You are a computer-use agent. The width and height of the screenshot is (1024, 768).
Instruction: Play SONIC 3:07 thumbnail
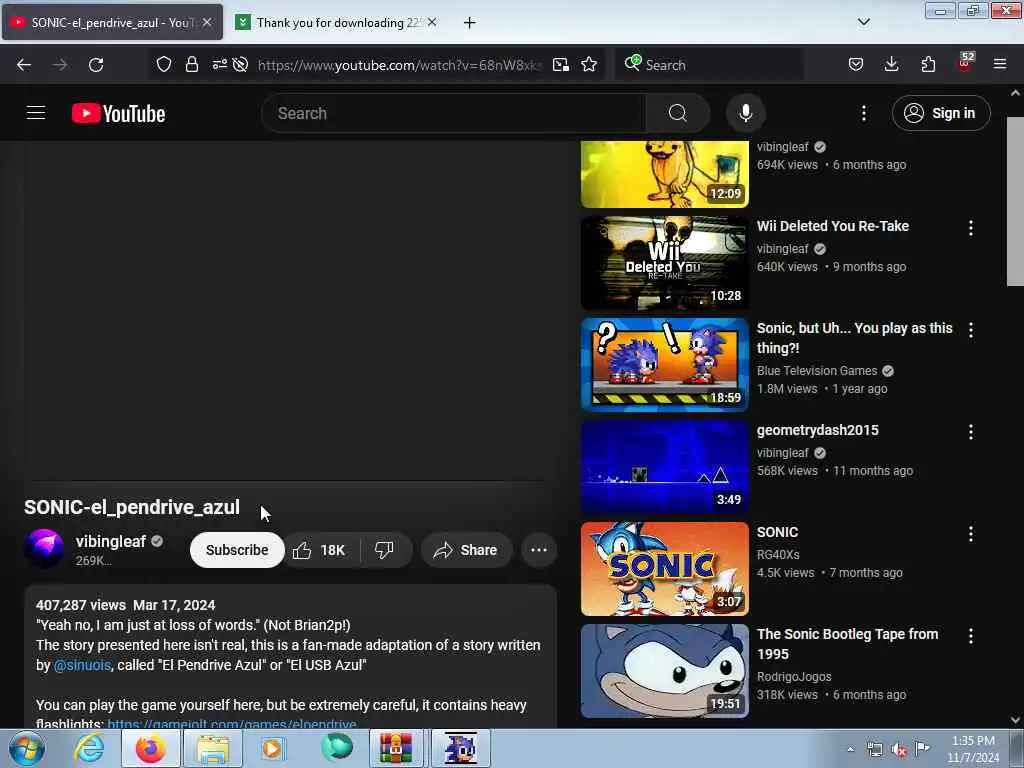(x=664, y=568)
